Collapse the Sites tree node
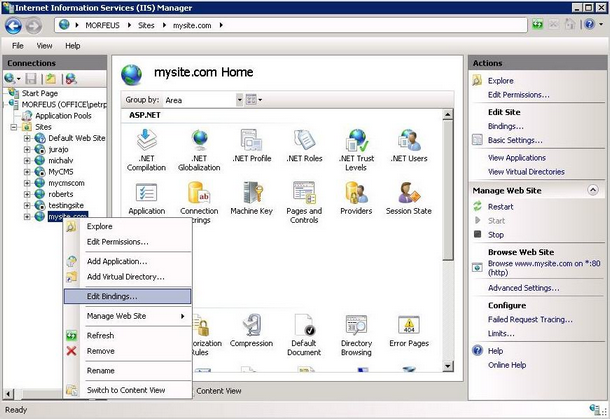The height and width of the screenshot is (419, 610). click(x=14, y=127)
